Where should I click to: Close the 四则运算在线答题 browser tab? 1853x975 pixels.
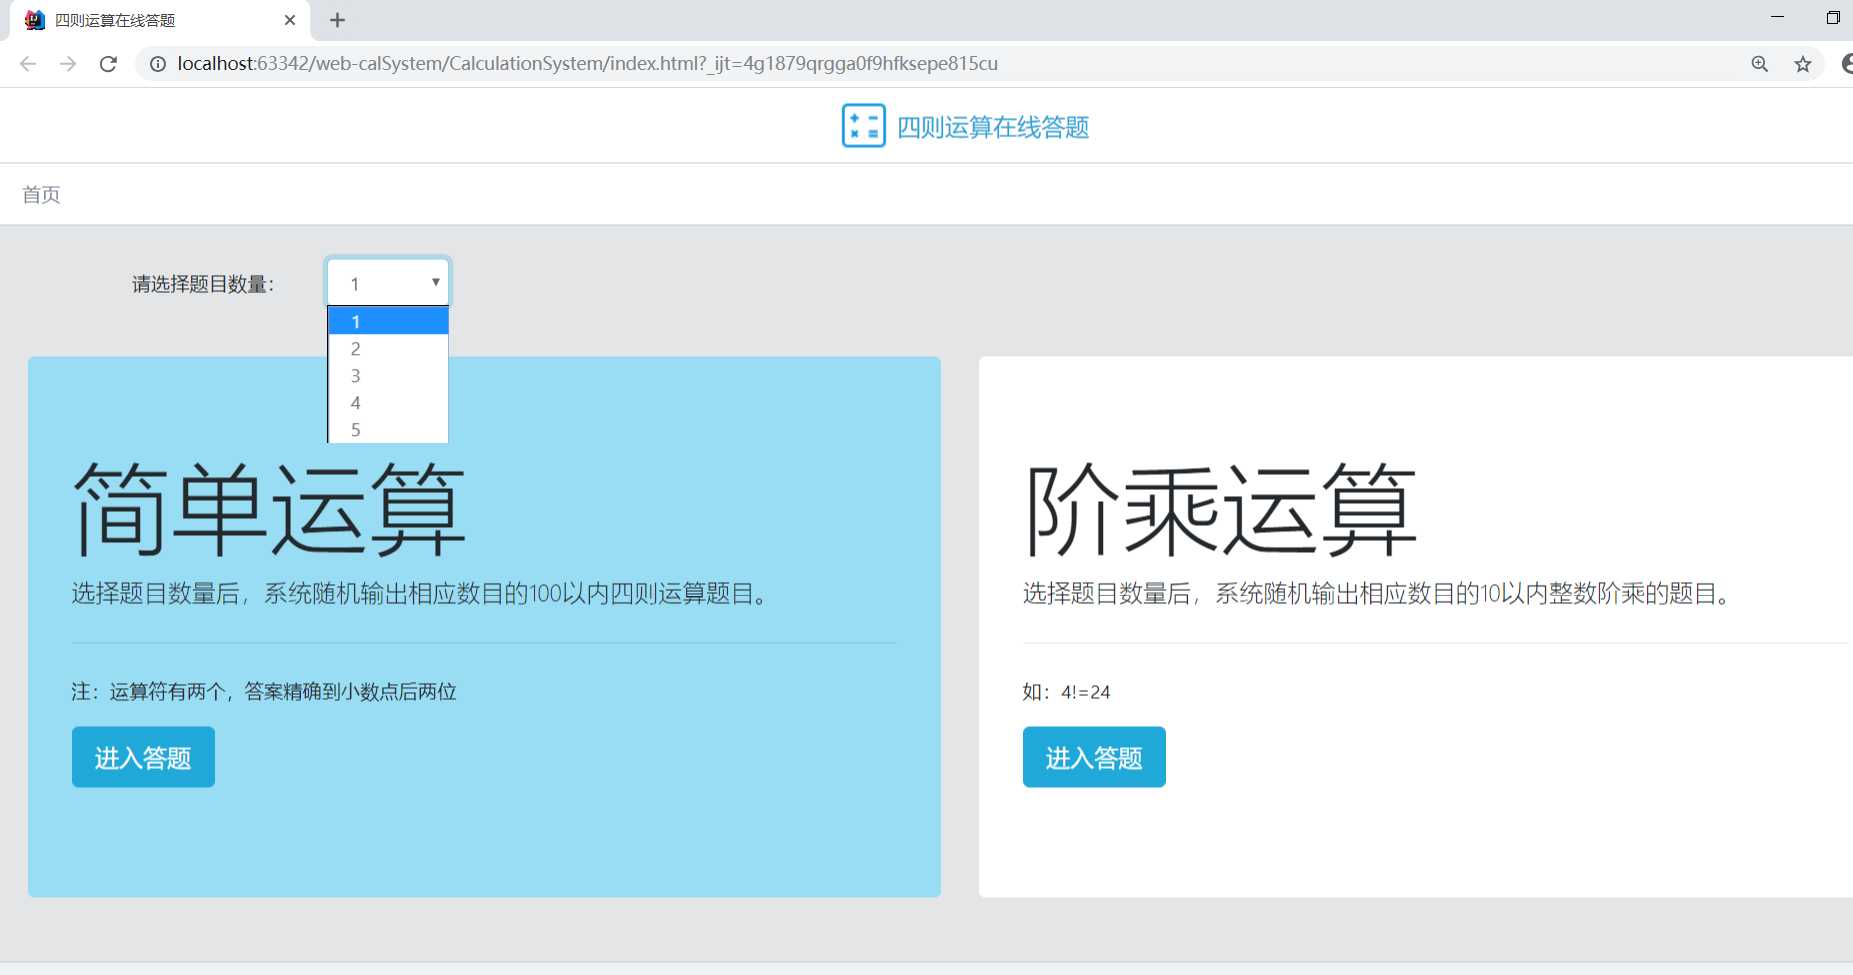click(x=290, y=20)
